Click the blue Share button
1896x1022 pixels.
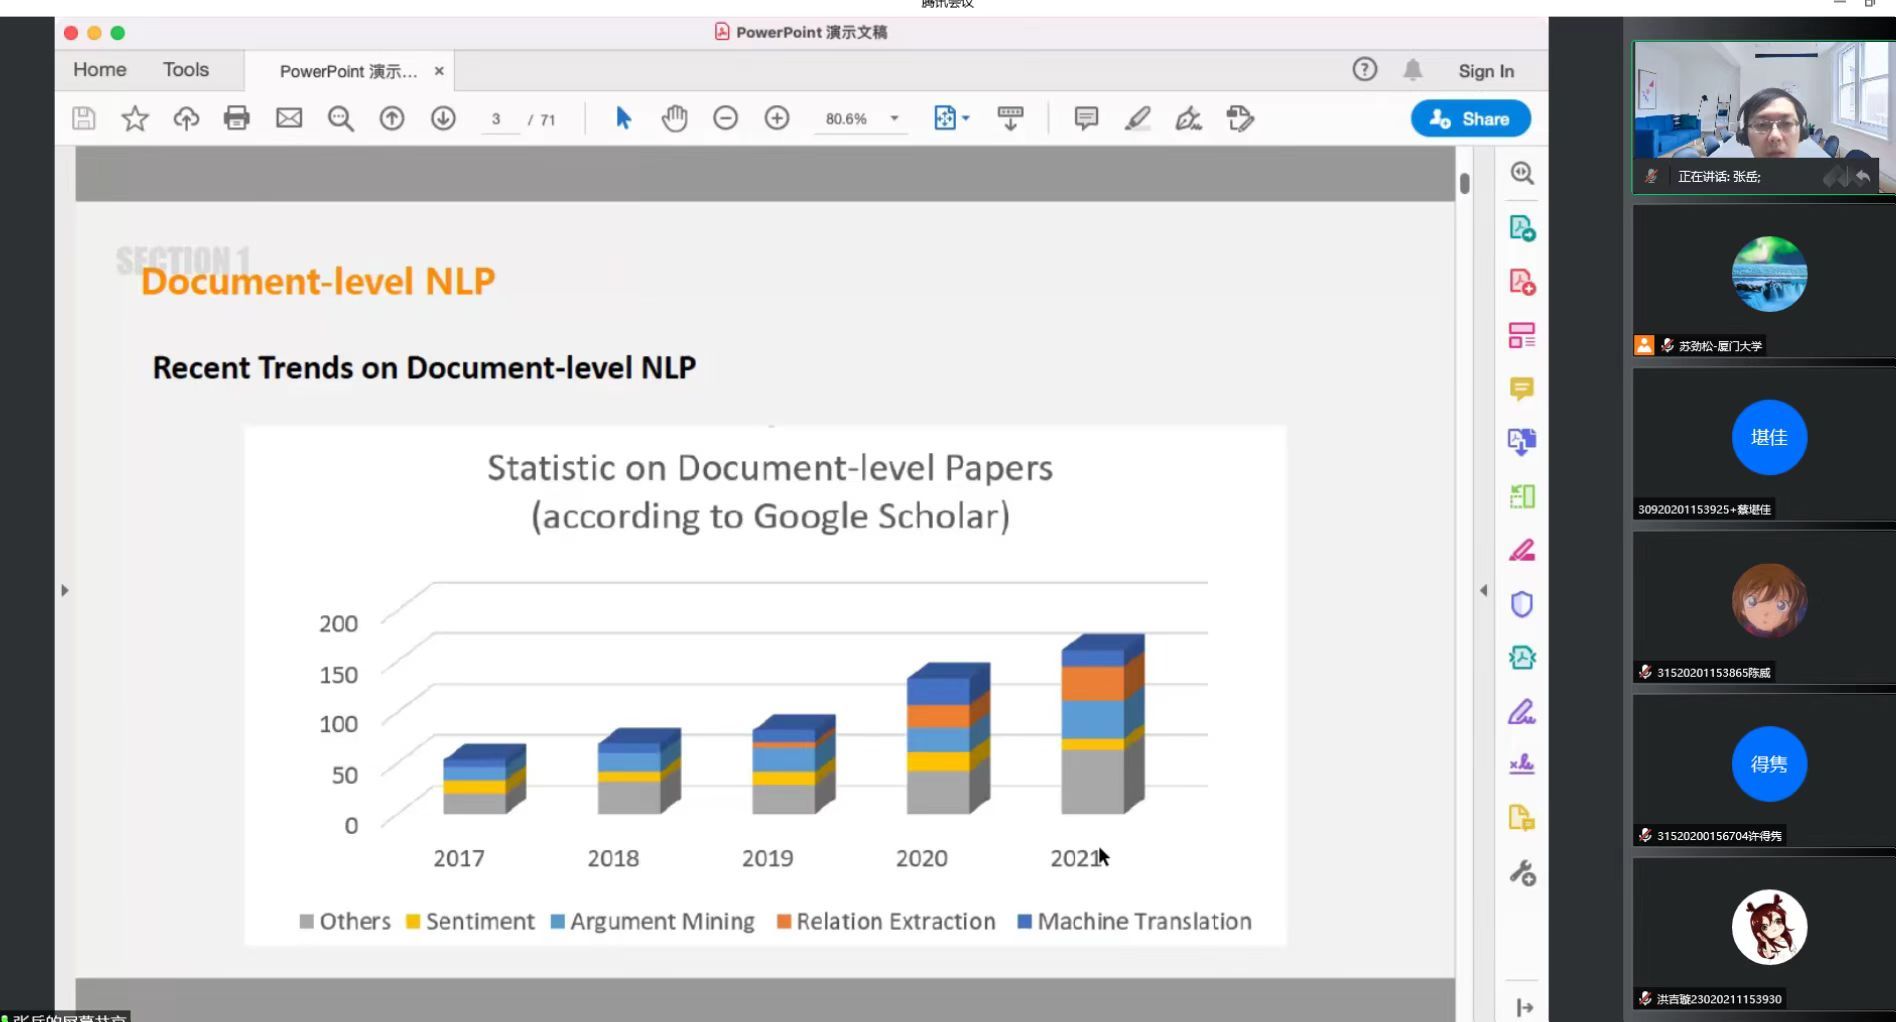(x=1470, y=119)
